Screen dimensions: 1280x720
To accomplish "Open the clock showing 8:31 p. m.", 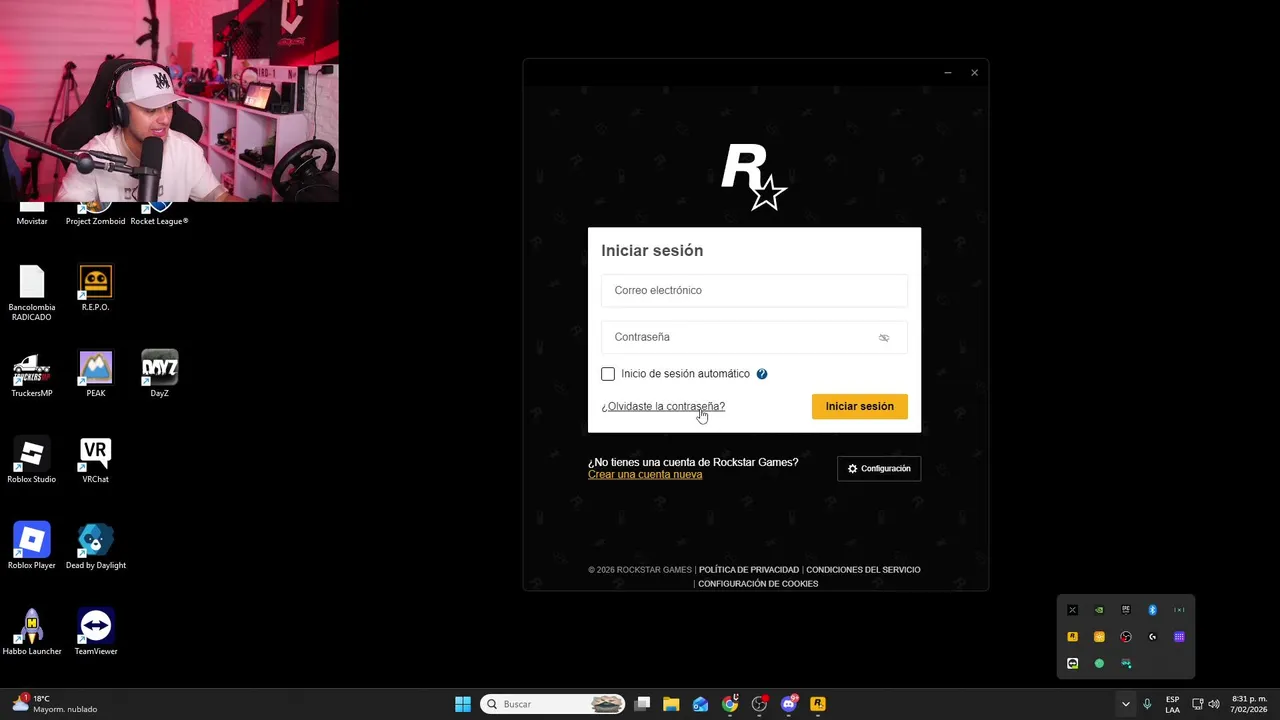I will 1249,704.
